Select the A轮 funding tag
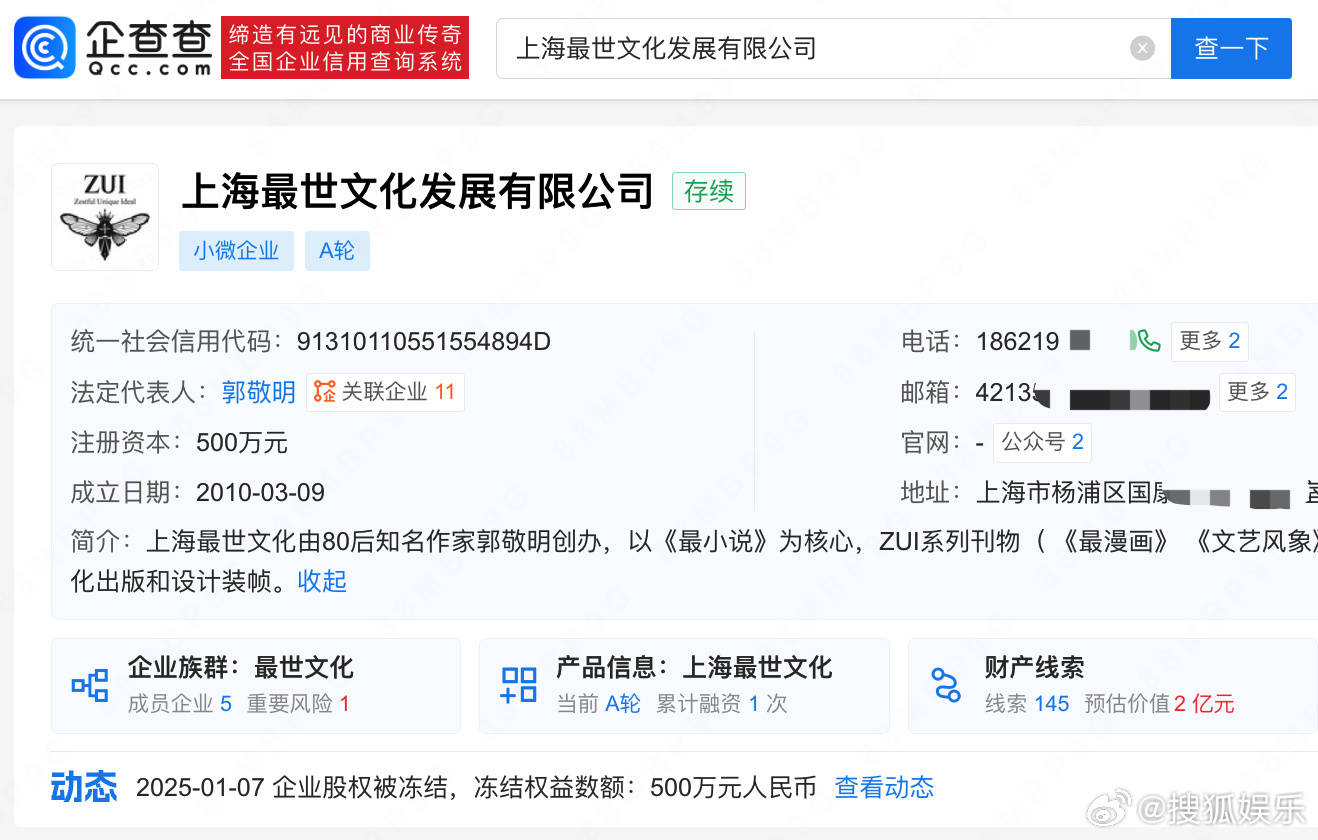The height and width of the screenshot is (840, 1318). tap(337, 251)
